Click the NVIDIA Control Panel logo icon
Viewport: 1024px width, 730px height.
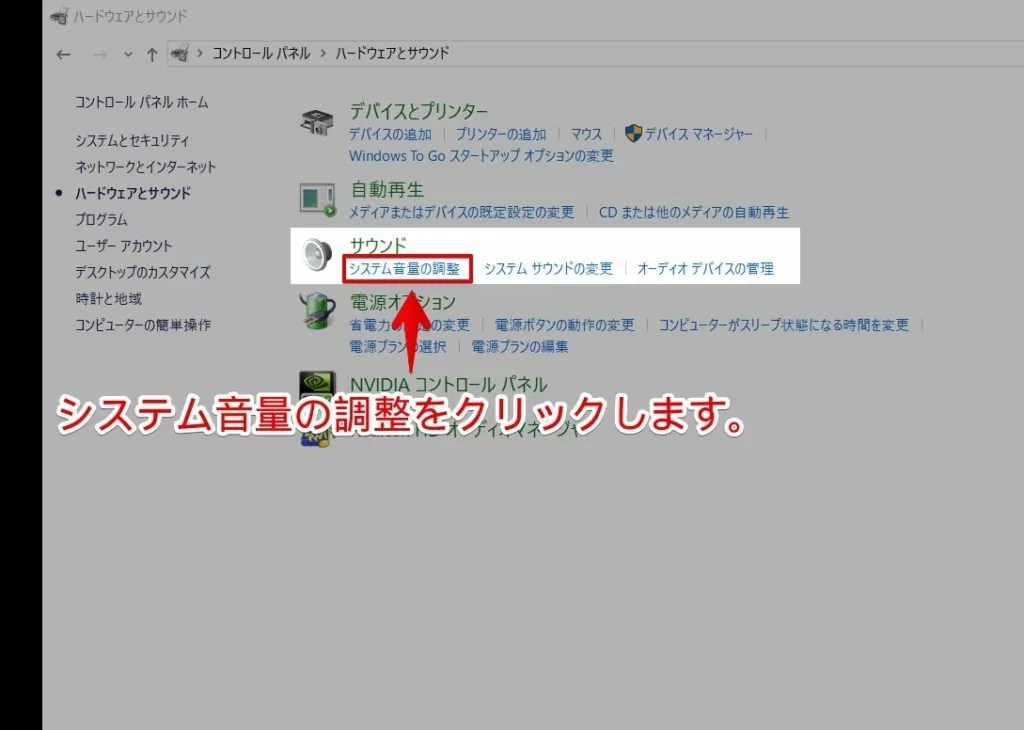pos(315,385)
